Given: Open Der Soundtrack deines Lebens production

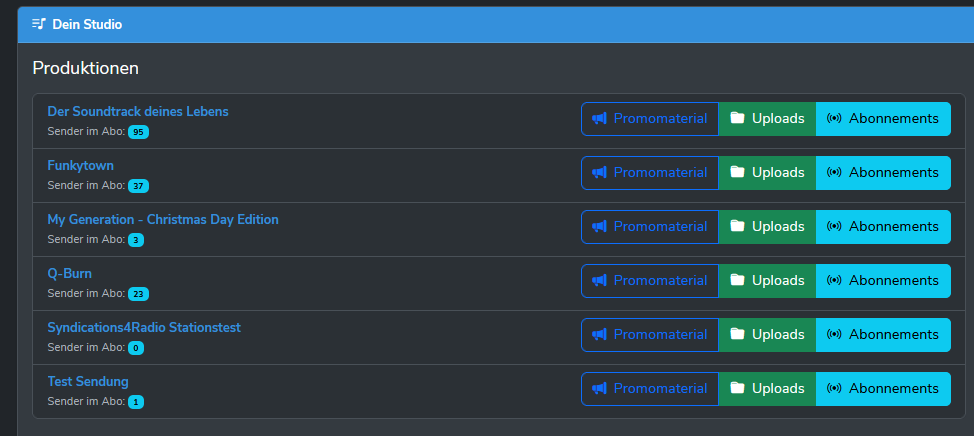Looking at the screenshot, I should (138, 111).
